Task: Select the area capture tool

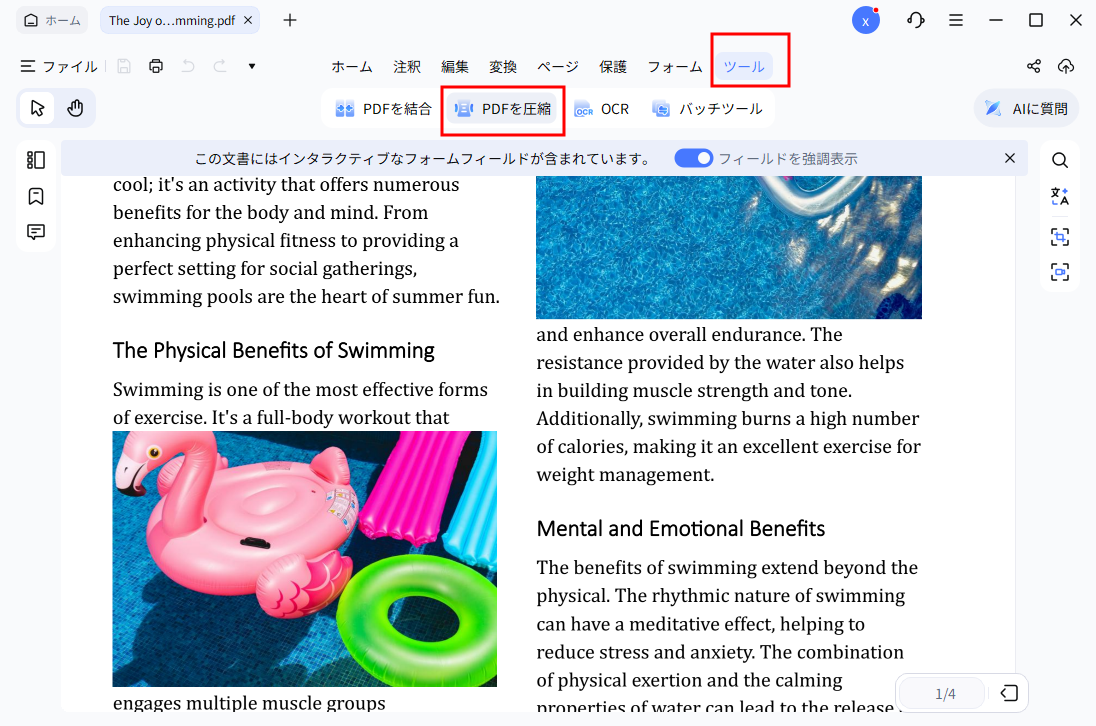Action: coord(1060,237)
